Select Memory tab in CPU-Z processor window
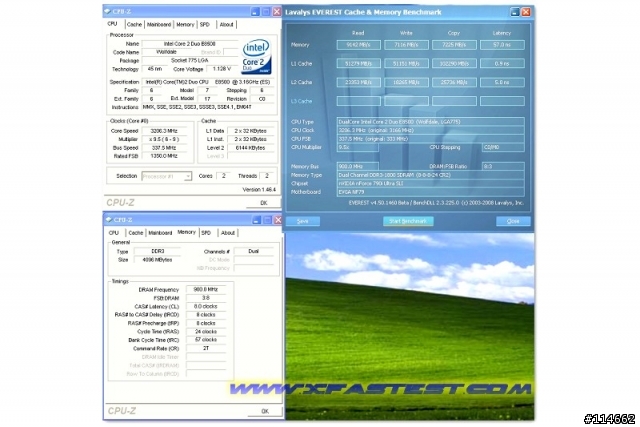640x427 pixels. (185, 24)
